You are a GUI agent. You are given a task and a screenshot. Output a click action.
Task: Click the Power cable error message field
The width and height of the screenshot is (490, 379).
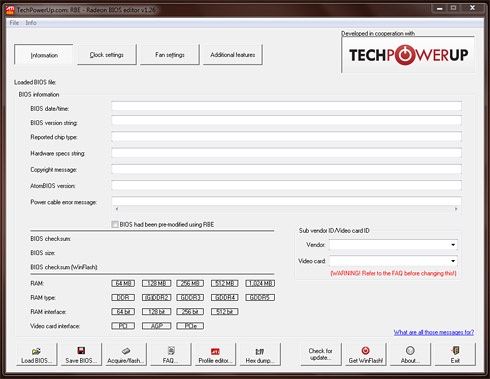coord(287,201)
